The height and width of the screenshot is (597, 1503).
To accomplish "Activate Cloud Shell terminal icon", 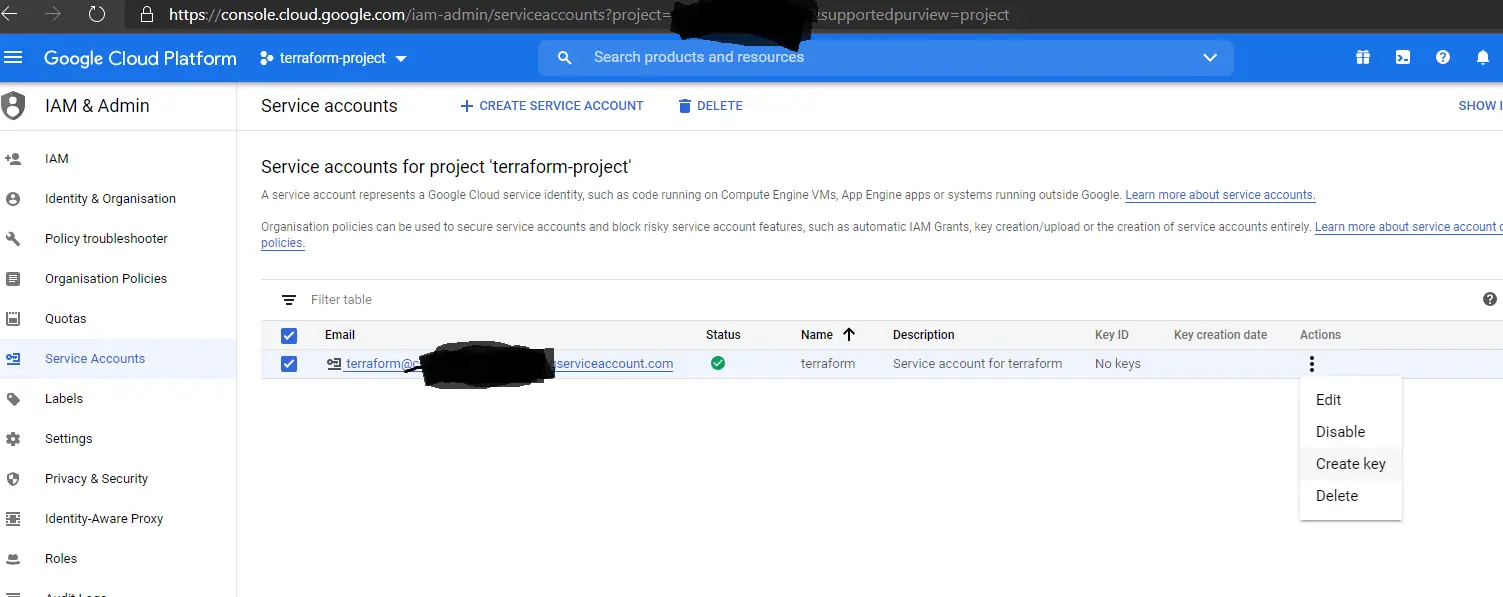I will tap(1403, 58).
